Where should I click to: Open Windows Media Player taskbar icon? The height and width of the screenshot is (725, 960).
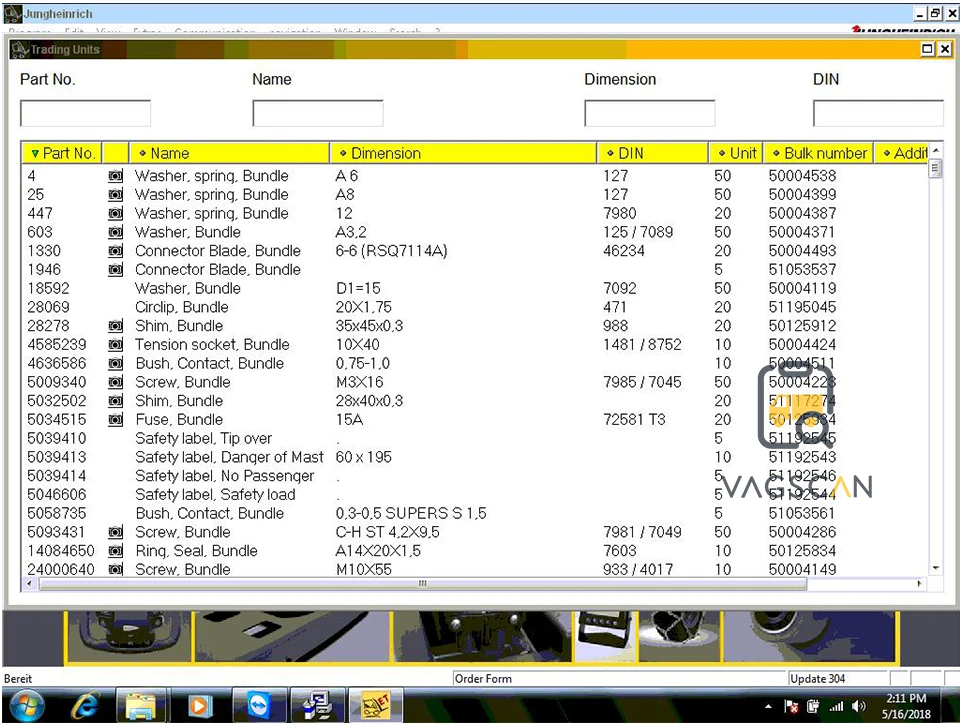click(198, 706)
